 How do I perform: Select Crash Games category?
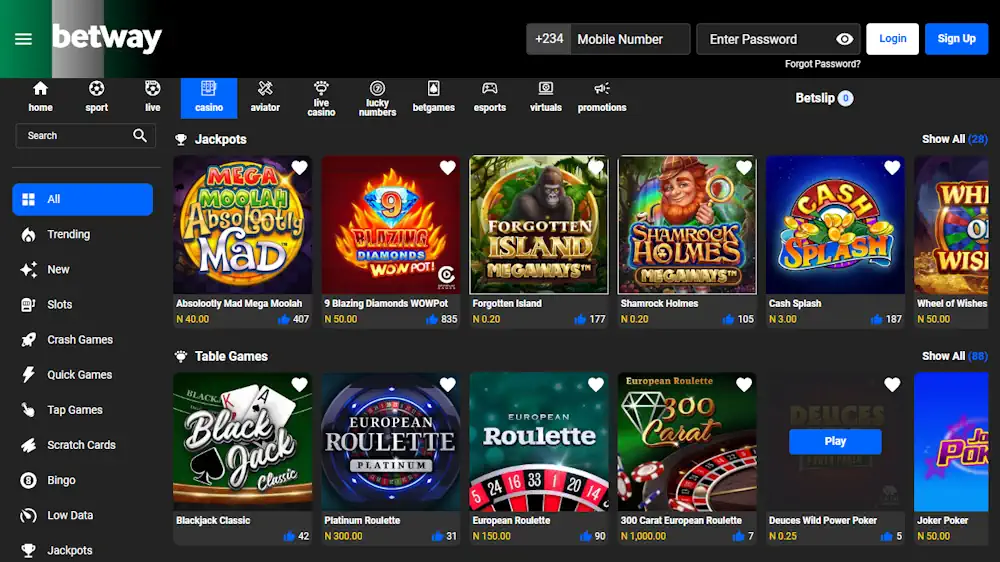point(82,339)
